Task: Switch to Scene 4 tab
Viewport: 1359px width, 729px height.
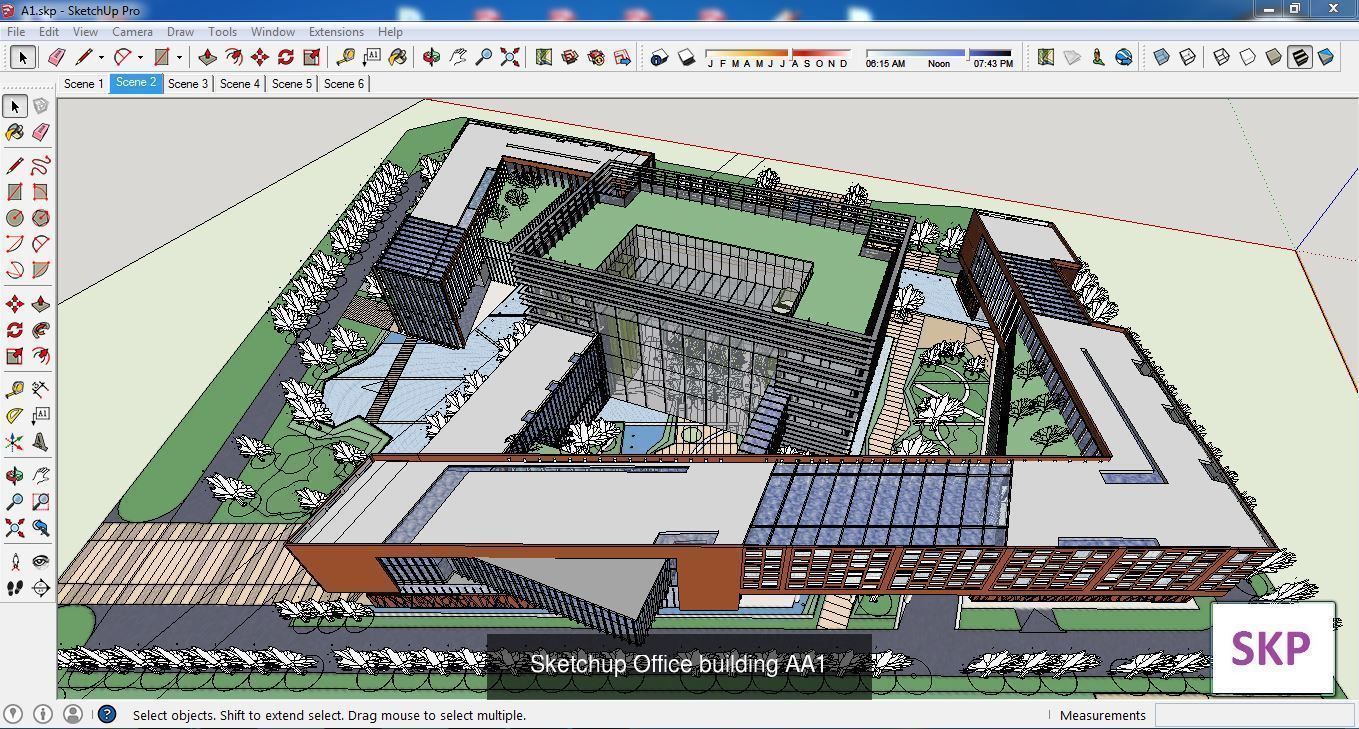Action: coord(240,84)
